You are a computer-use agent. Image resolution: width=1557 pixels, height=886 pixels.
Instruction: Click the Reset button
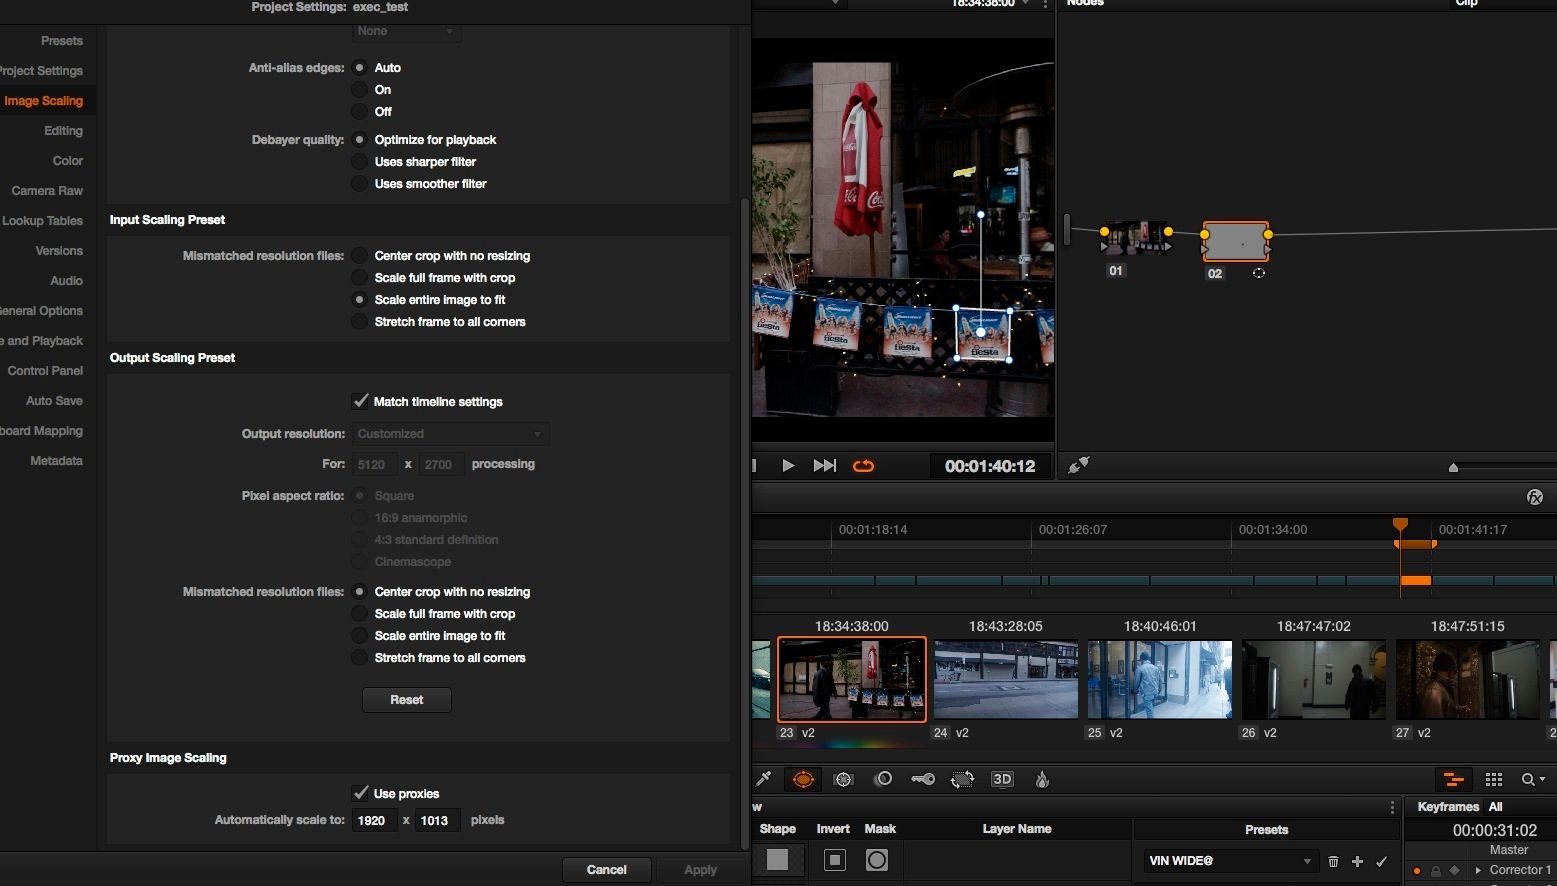pos(406,700)
